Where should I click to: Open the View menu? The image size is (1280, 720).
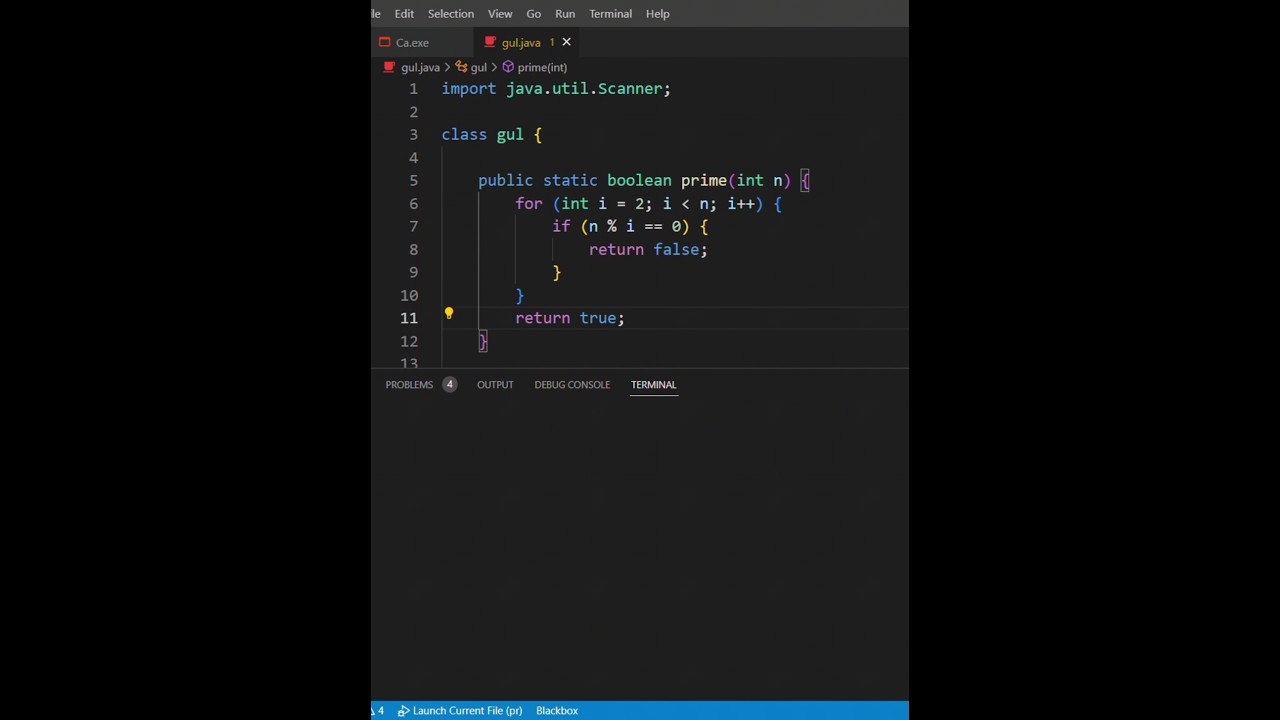click(x=500, y=14)
